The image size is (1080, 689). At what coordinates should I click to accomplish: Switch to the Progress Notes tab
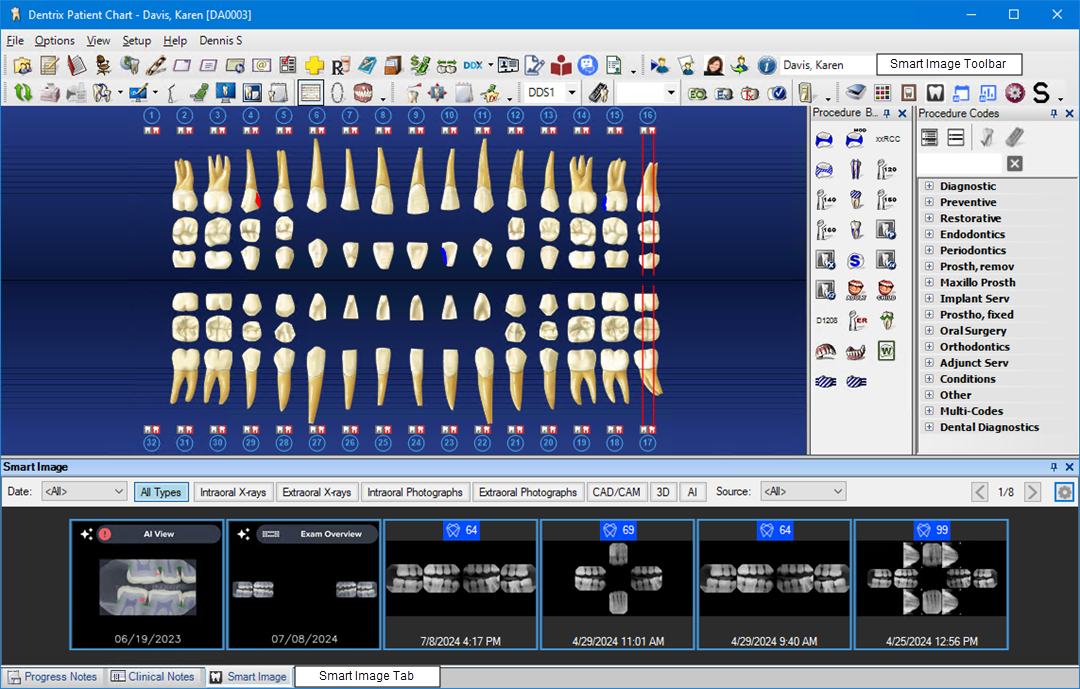(x=52, y=676)
